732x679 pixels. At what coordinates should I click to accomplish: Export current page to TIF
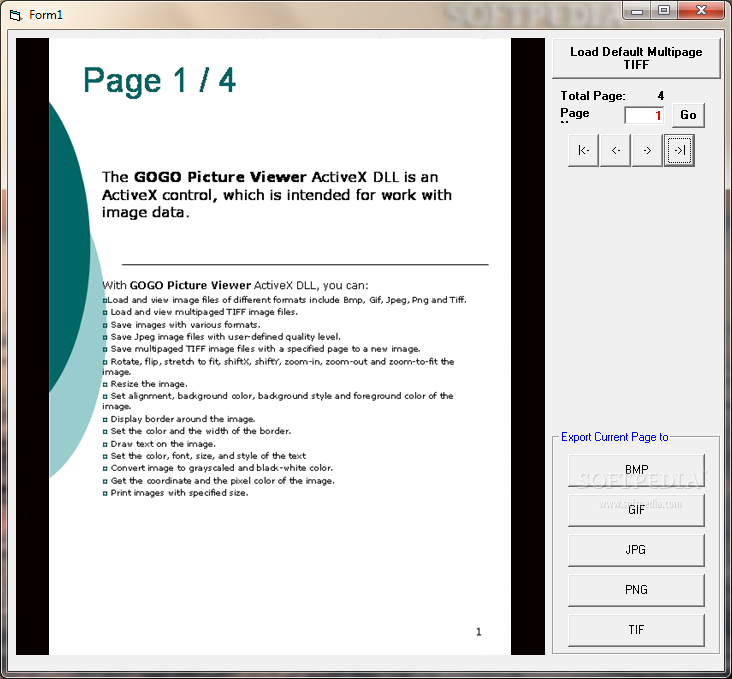(636, 630)
